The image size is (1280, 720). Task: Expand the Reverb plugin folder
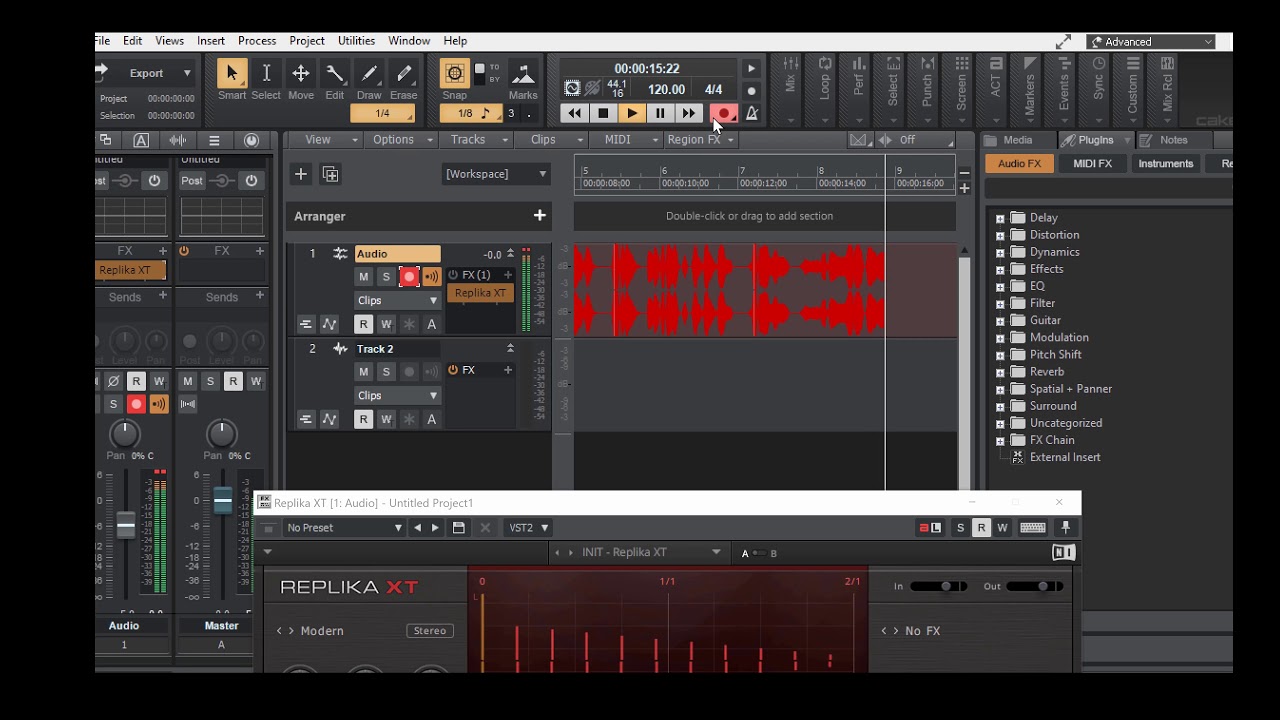(1000, 372)
